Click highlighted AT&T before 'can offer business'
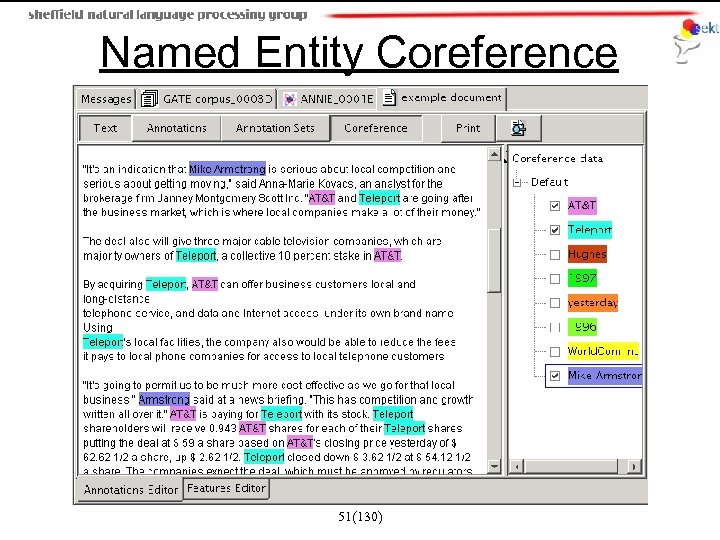The height and width of the screenshot is (540, 720). [x=205, y=284]
